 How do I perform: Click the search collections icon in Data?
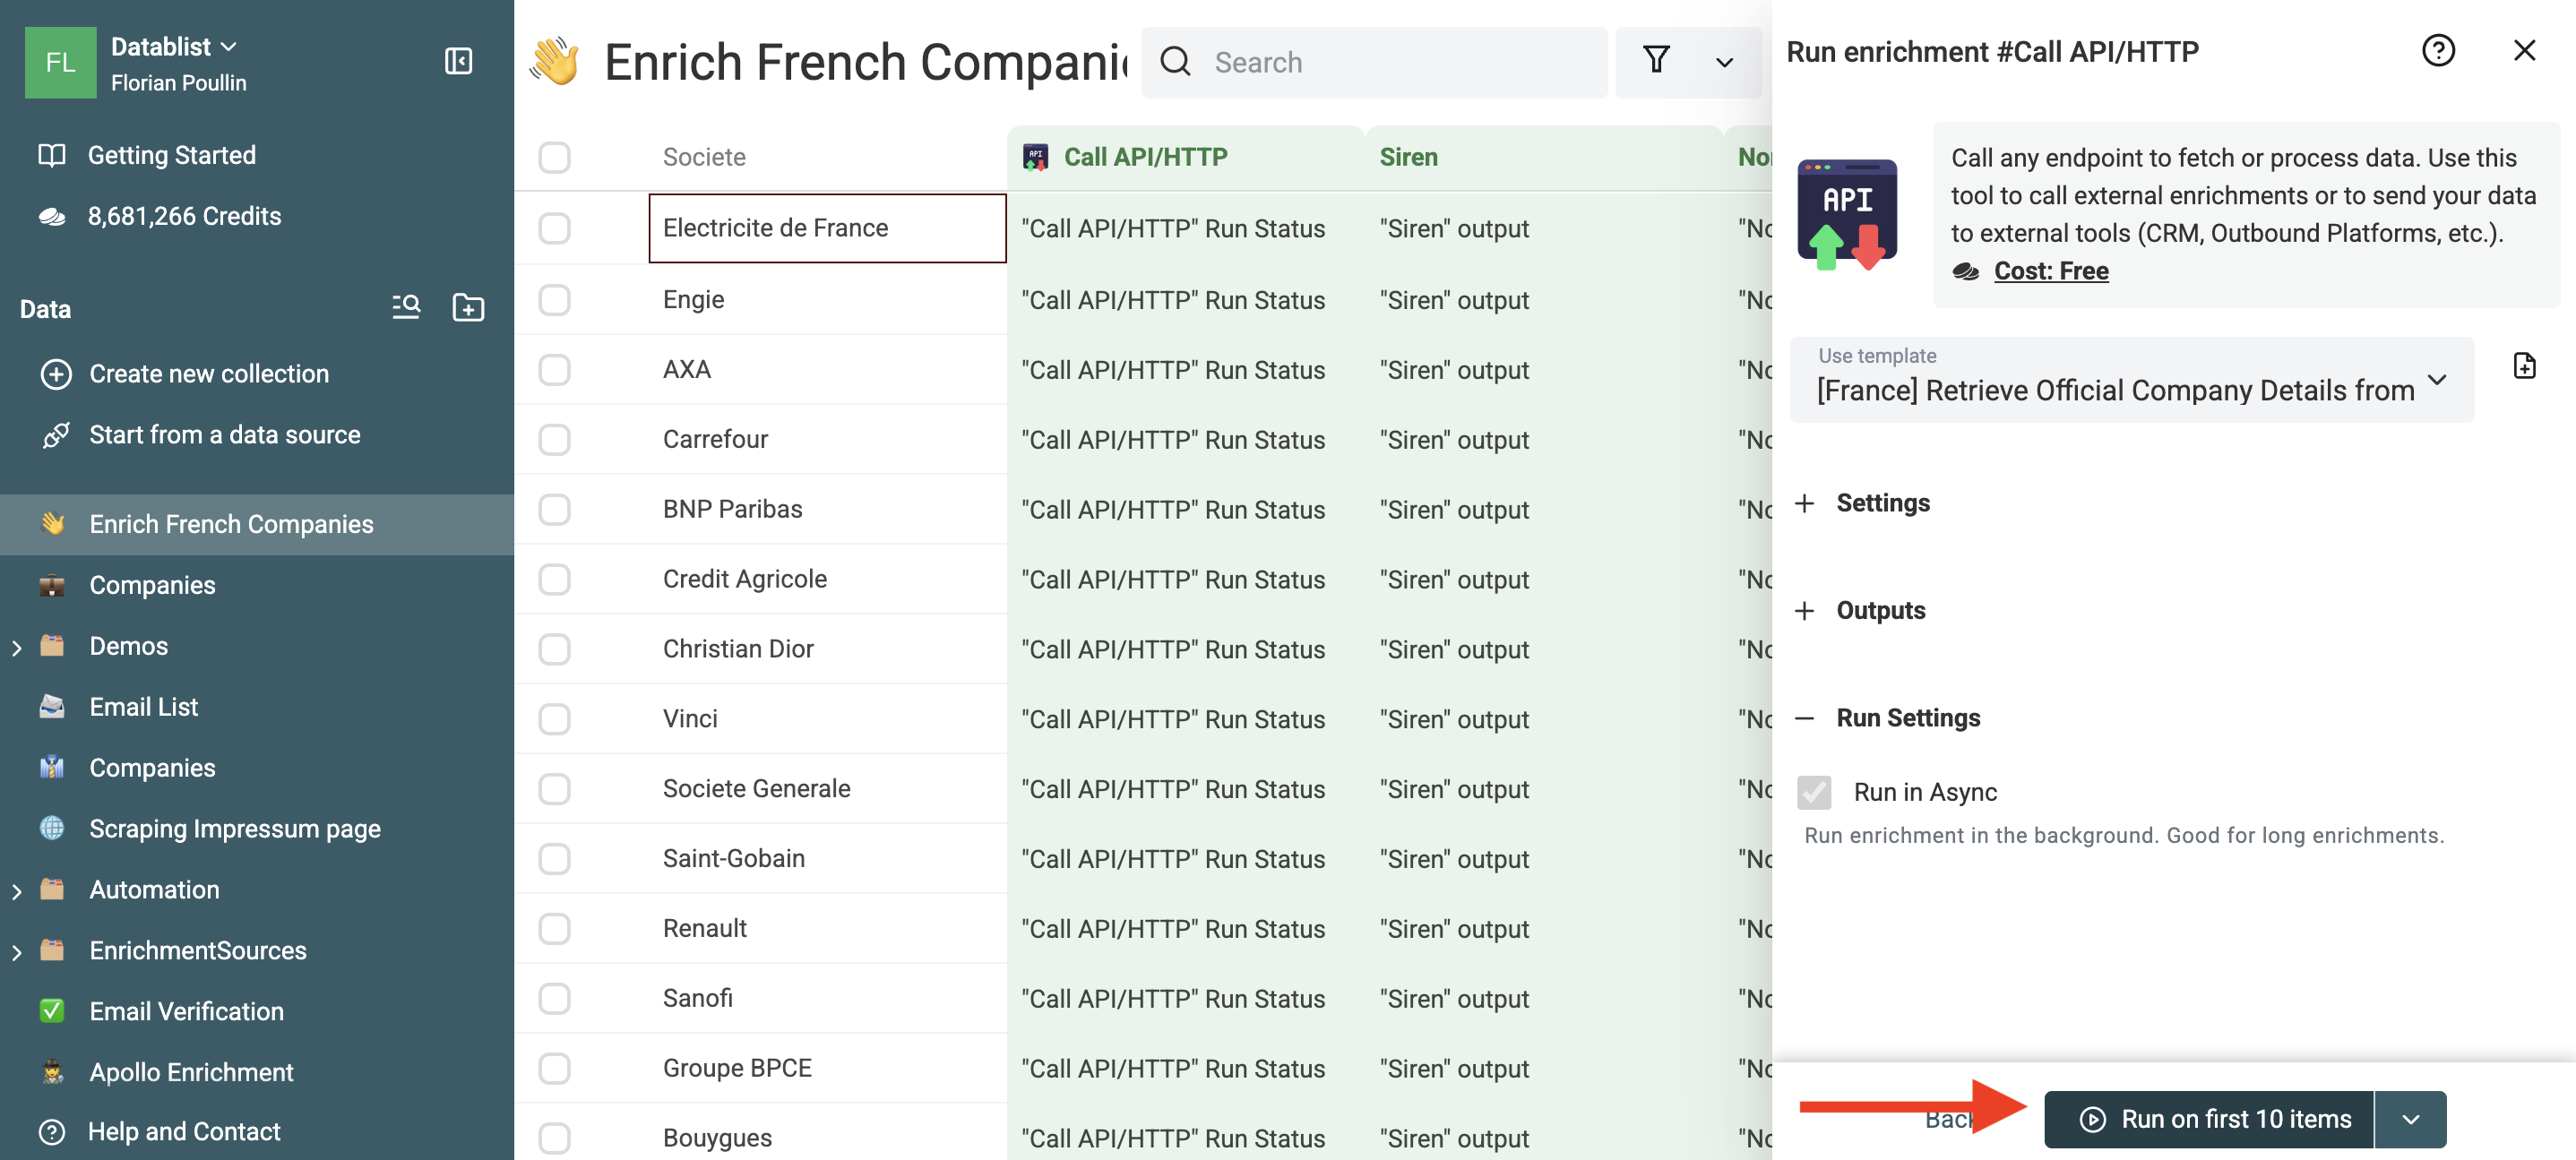(405, 307)
